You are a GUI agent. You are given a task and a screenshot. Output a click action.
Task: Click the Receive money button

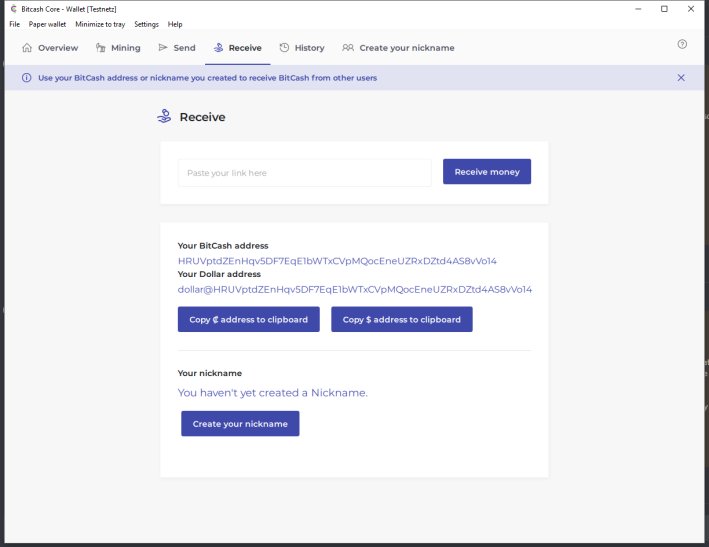pyautogui.click(x=487, y=171)
